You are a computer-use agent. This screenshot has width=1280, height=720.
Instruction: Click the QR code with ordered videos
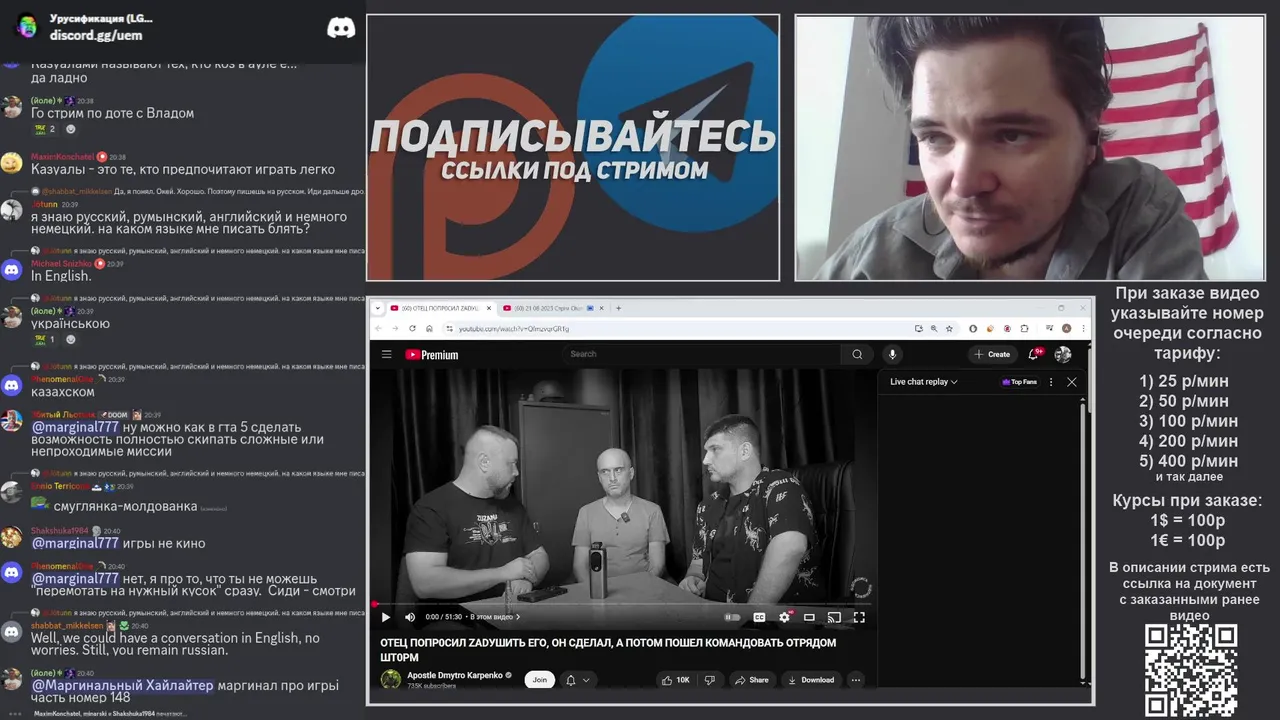pos(1191,670)
